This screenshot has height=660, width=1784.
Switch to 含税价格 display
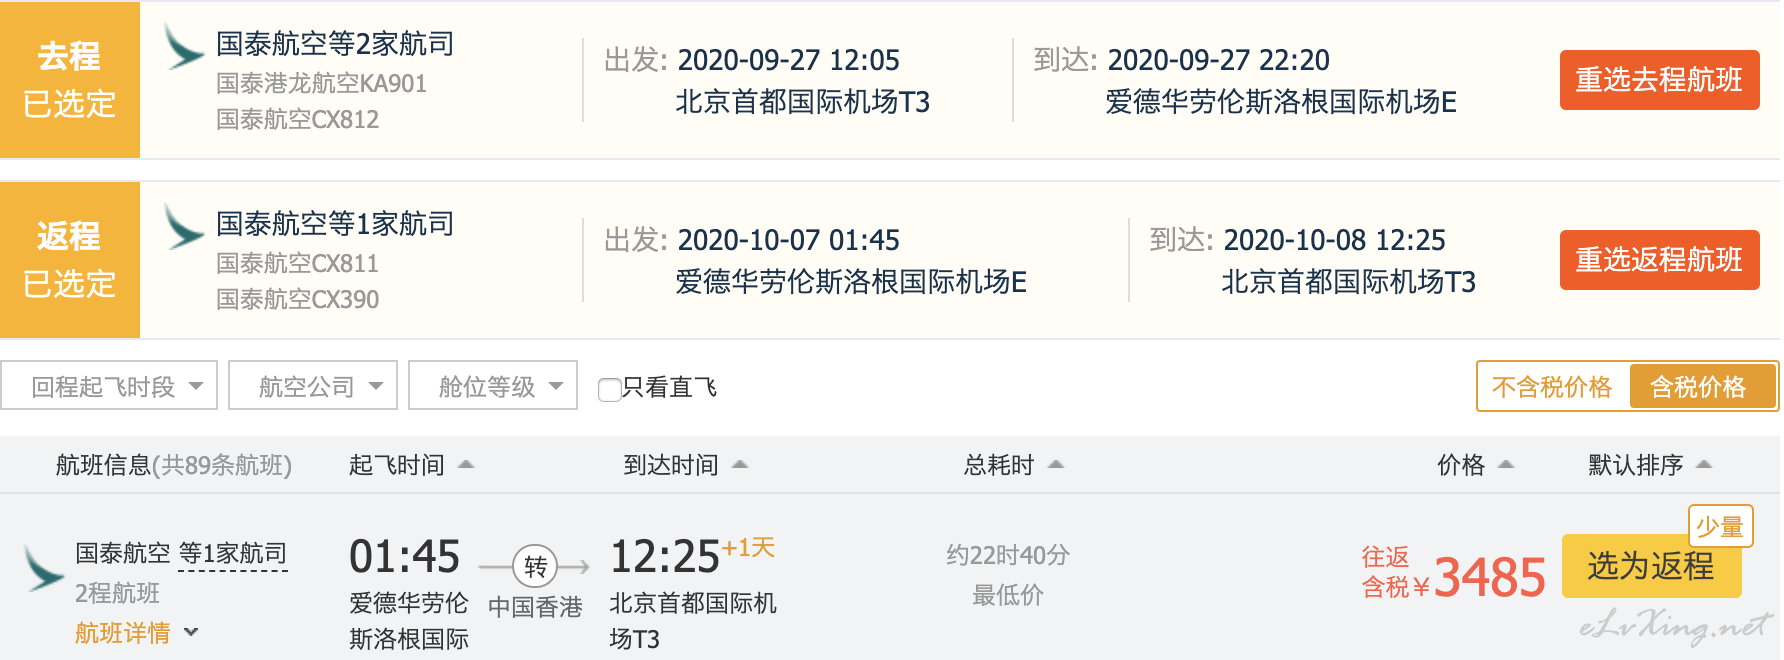1702,387
